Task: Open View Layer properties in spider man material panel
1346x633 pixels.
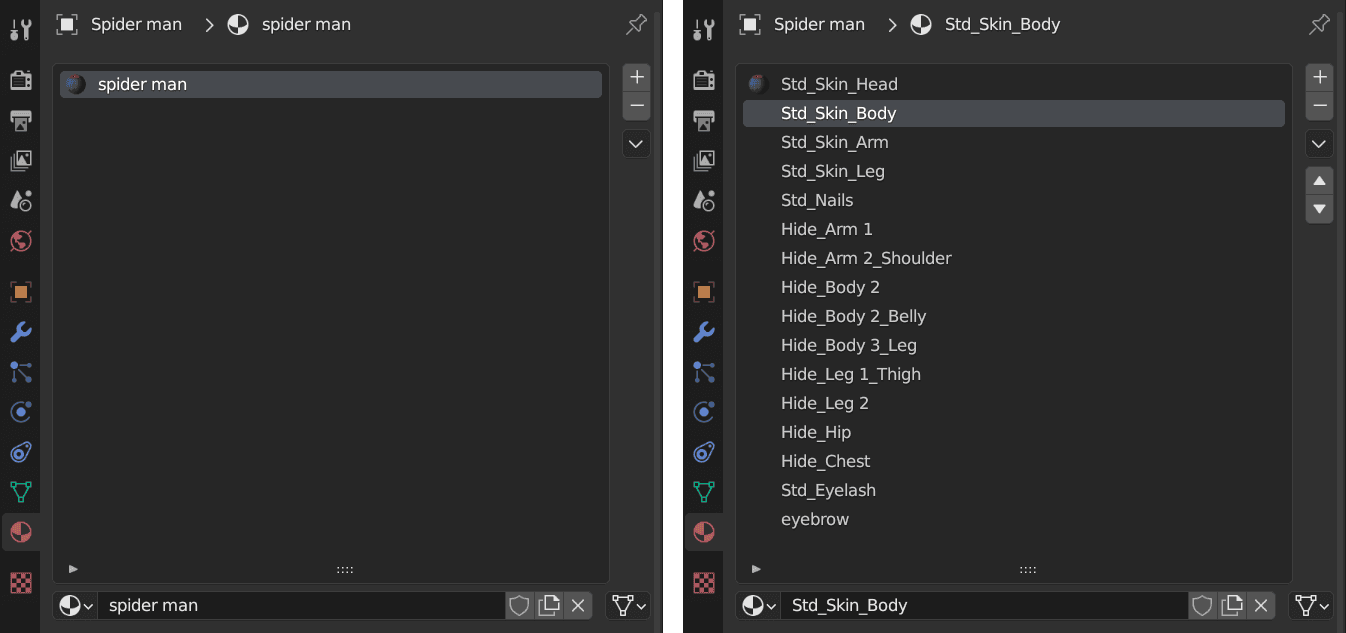Action: (x=20, y=160)
